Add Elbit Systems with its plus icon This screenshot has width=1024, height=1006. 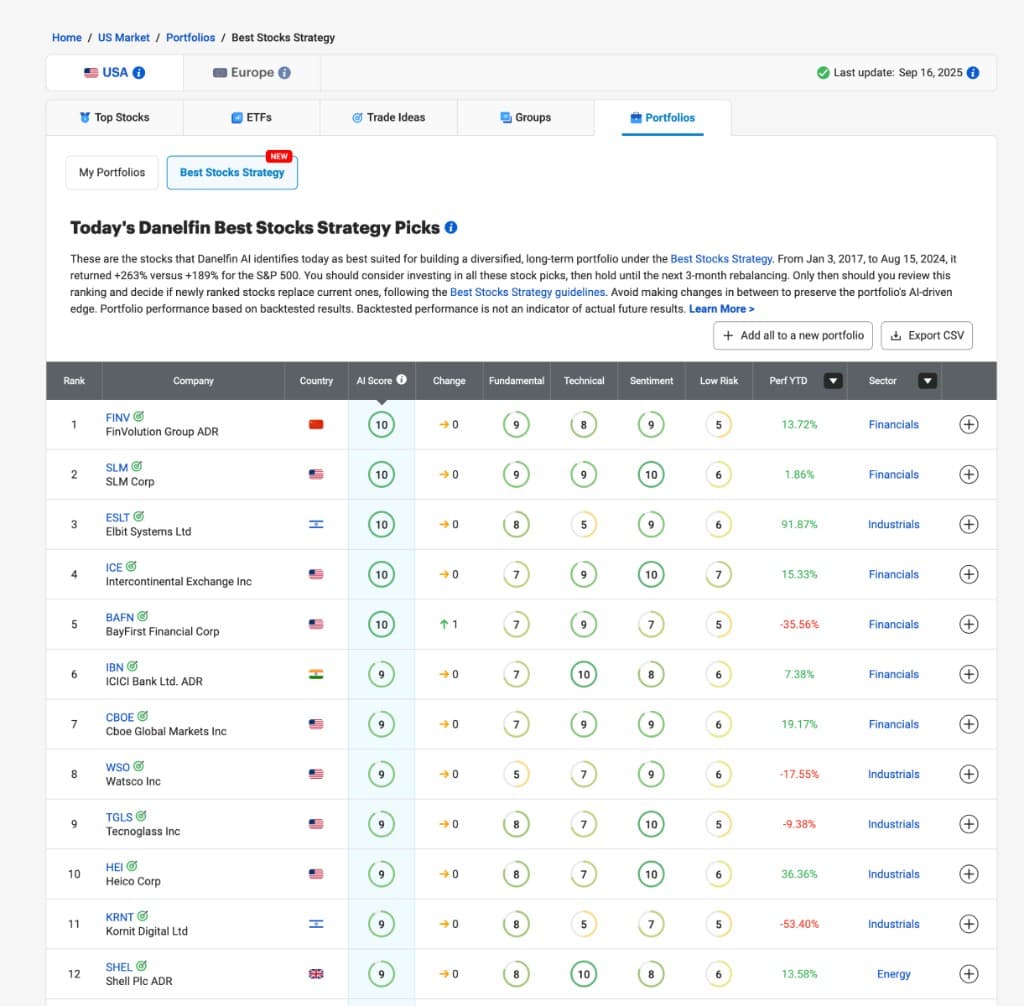point(968,525)
